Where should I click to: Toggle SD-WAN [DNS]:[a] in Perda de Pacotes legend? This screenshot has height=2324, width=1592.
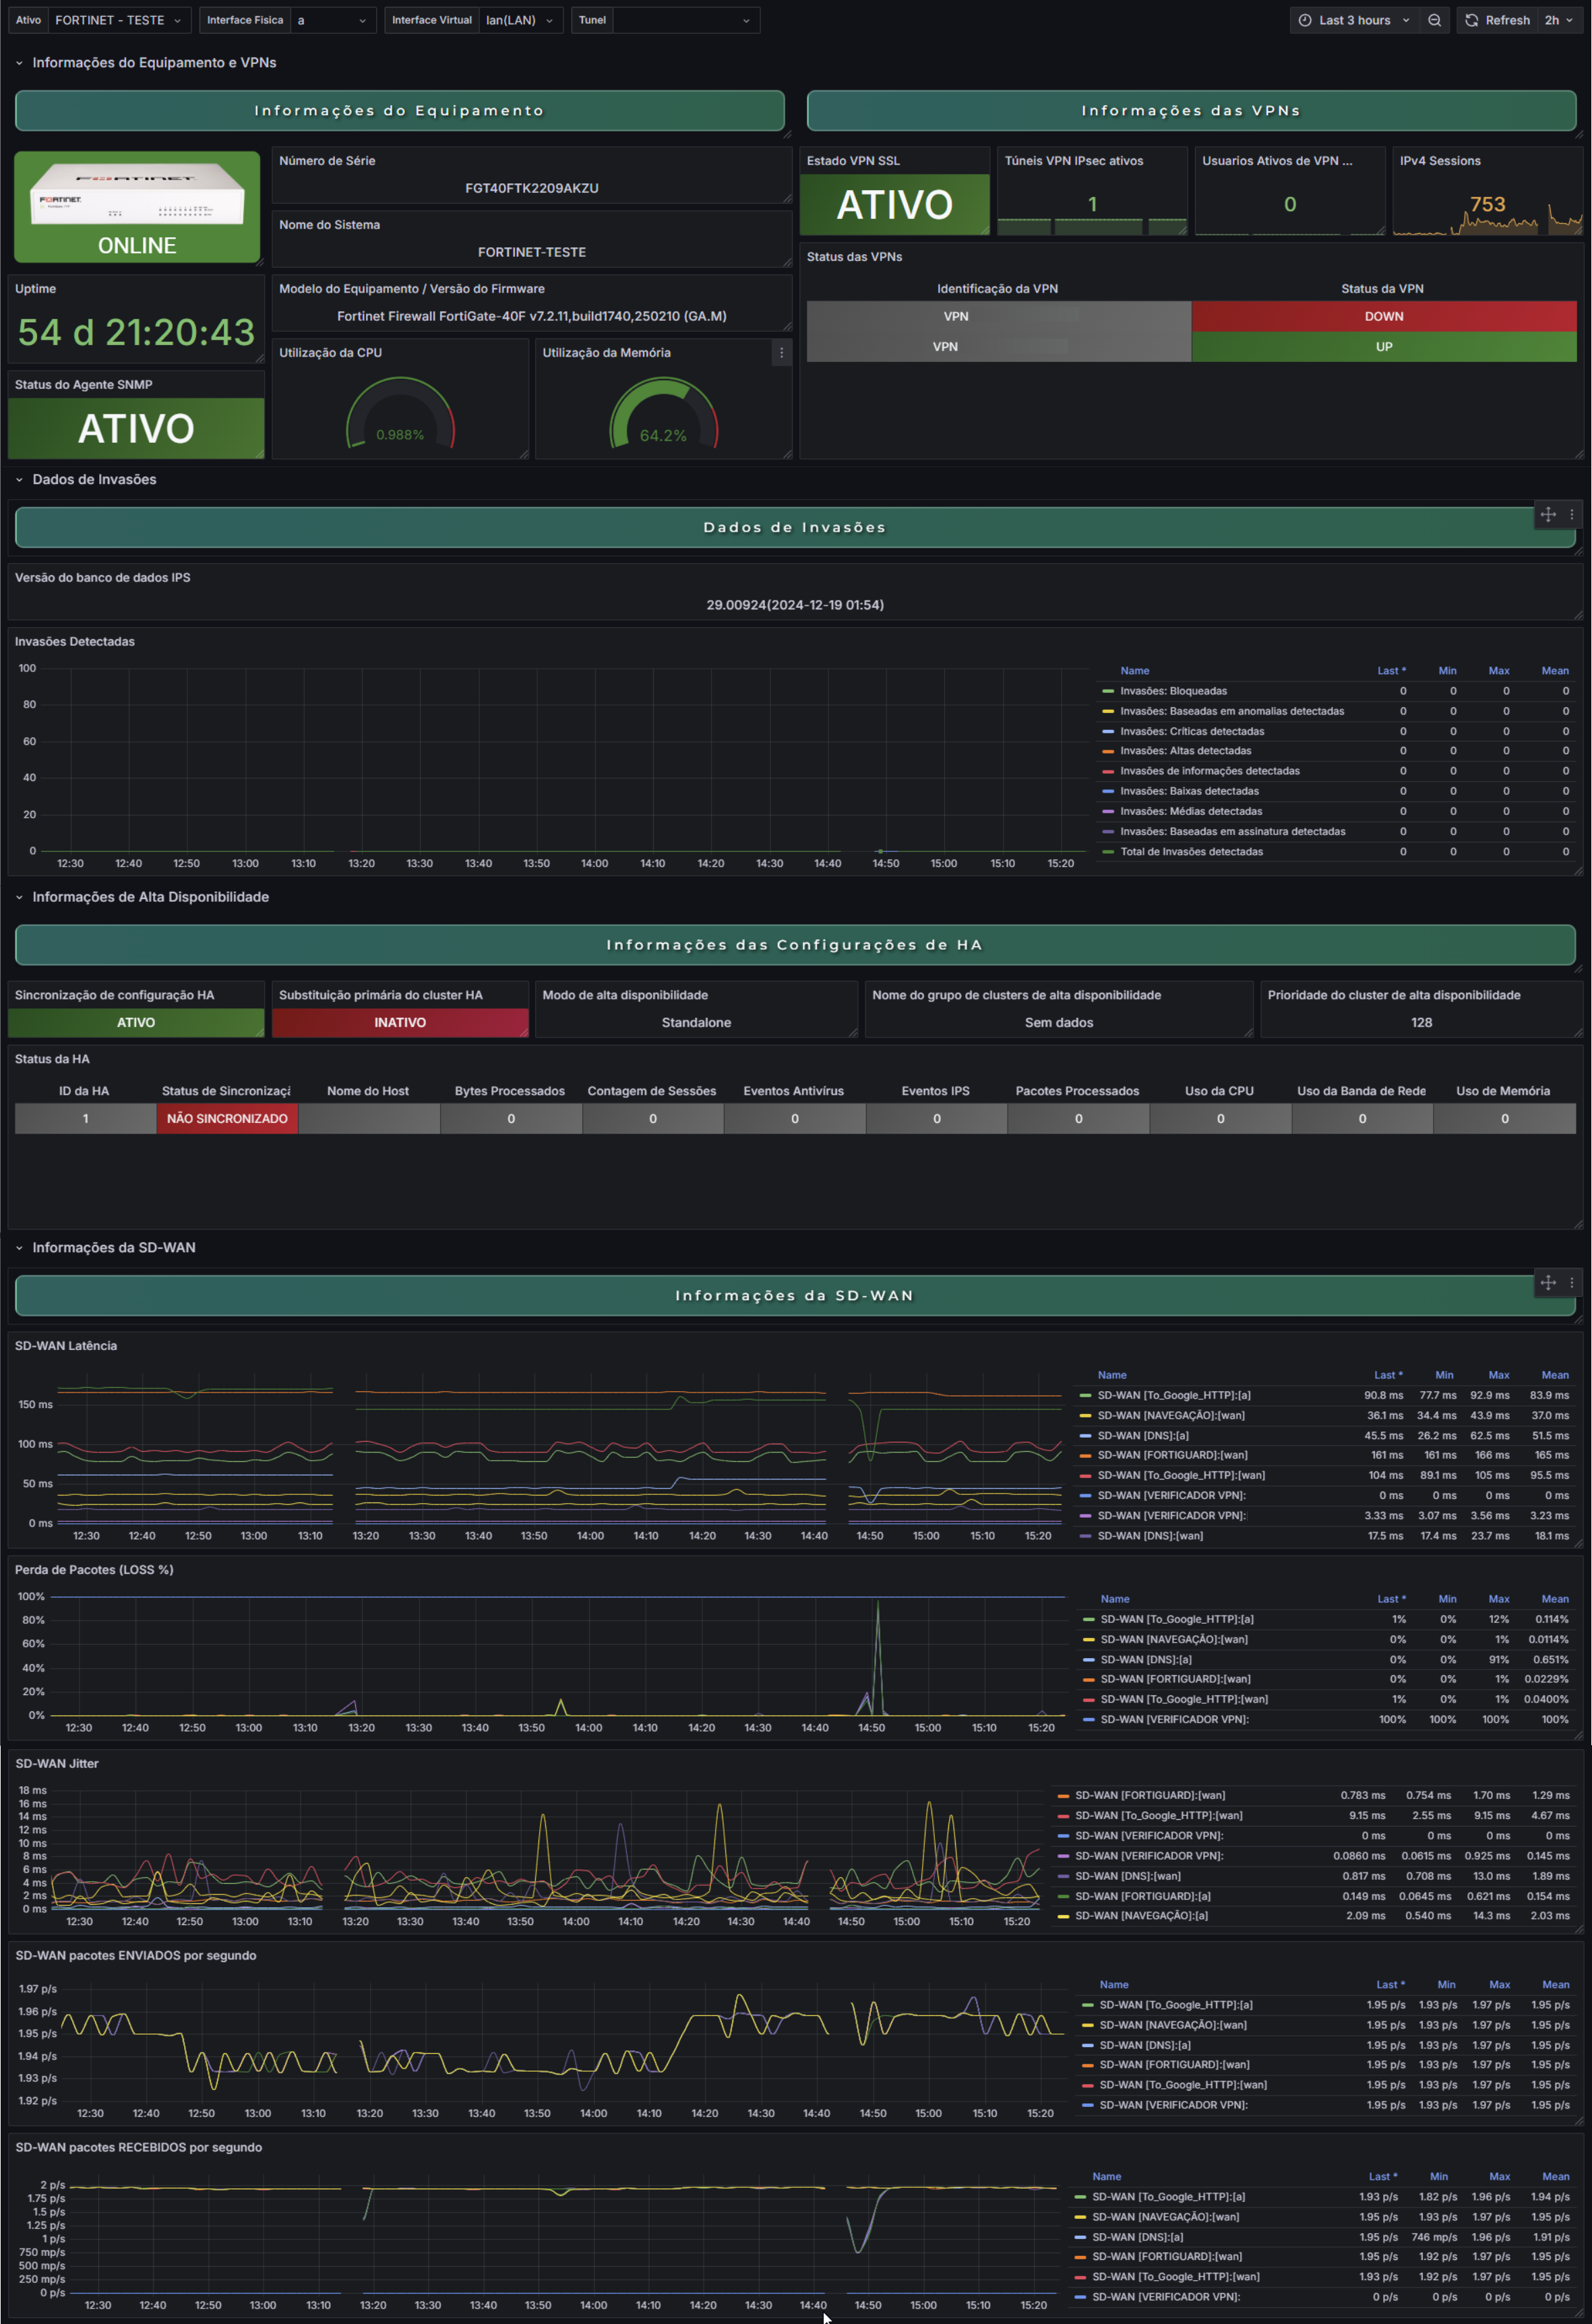tap(1146, 1659)
